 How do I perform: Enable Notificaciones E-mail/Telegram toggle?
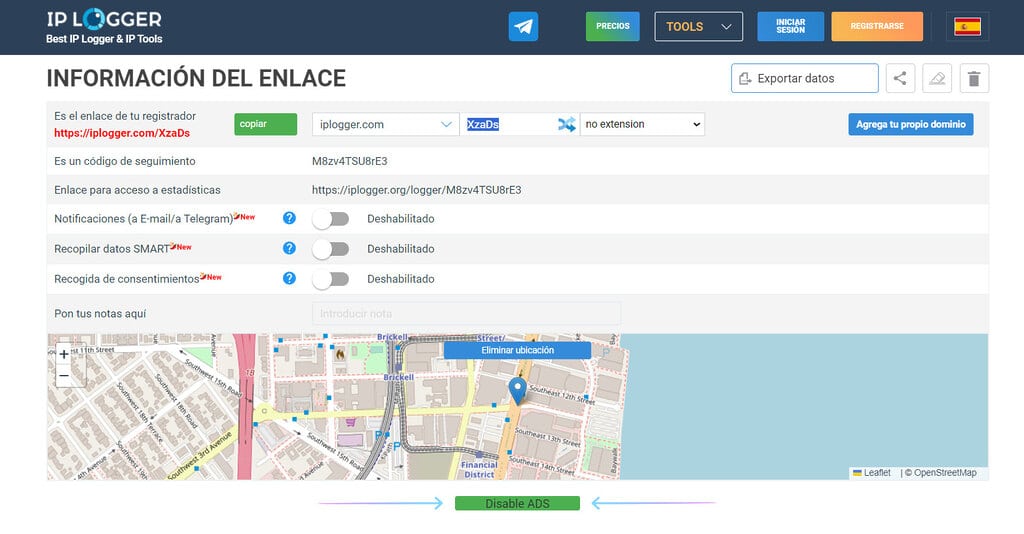pyautogui.click(x=330, y=219)
